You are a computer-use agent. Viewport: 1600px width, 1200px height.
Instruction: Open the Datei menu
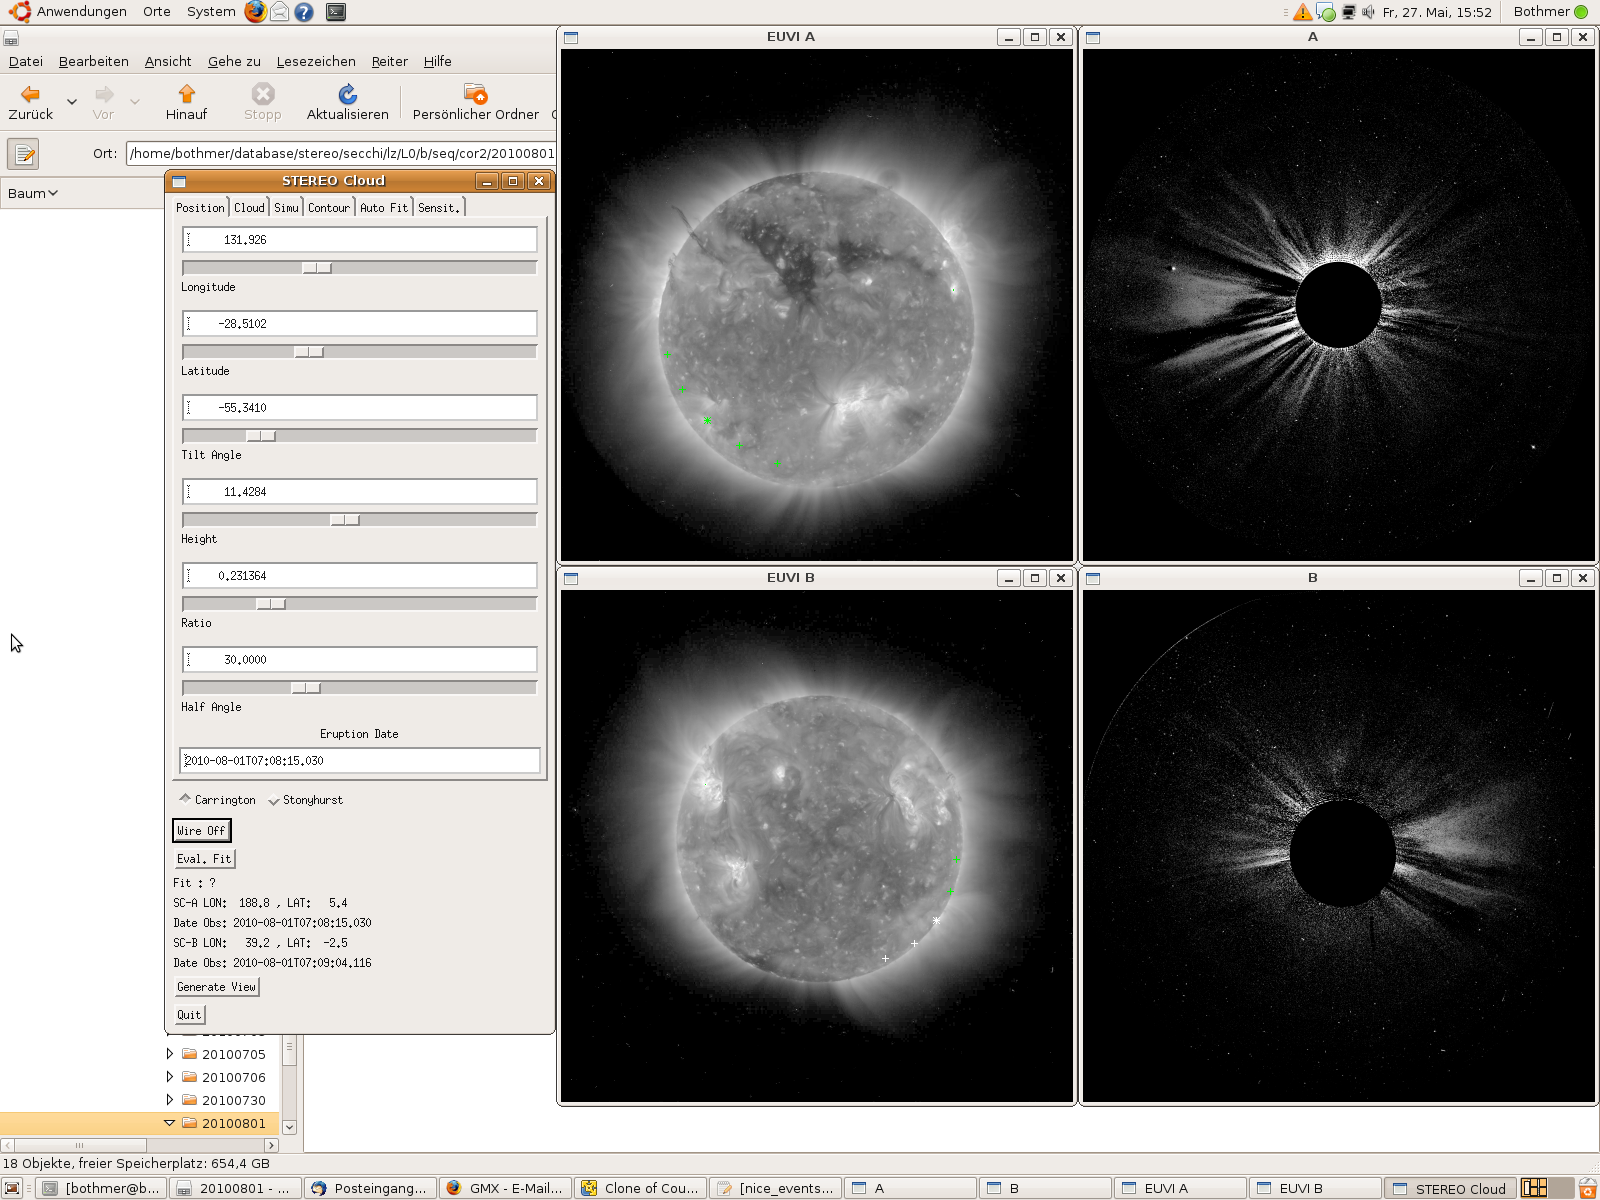click(26, 61)
